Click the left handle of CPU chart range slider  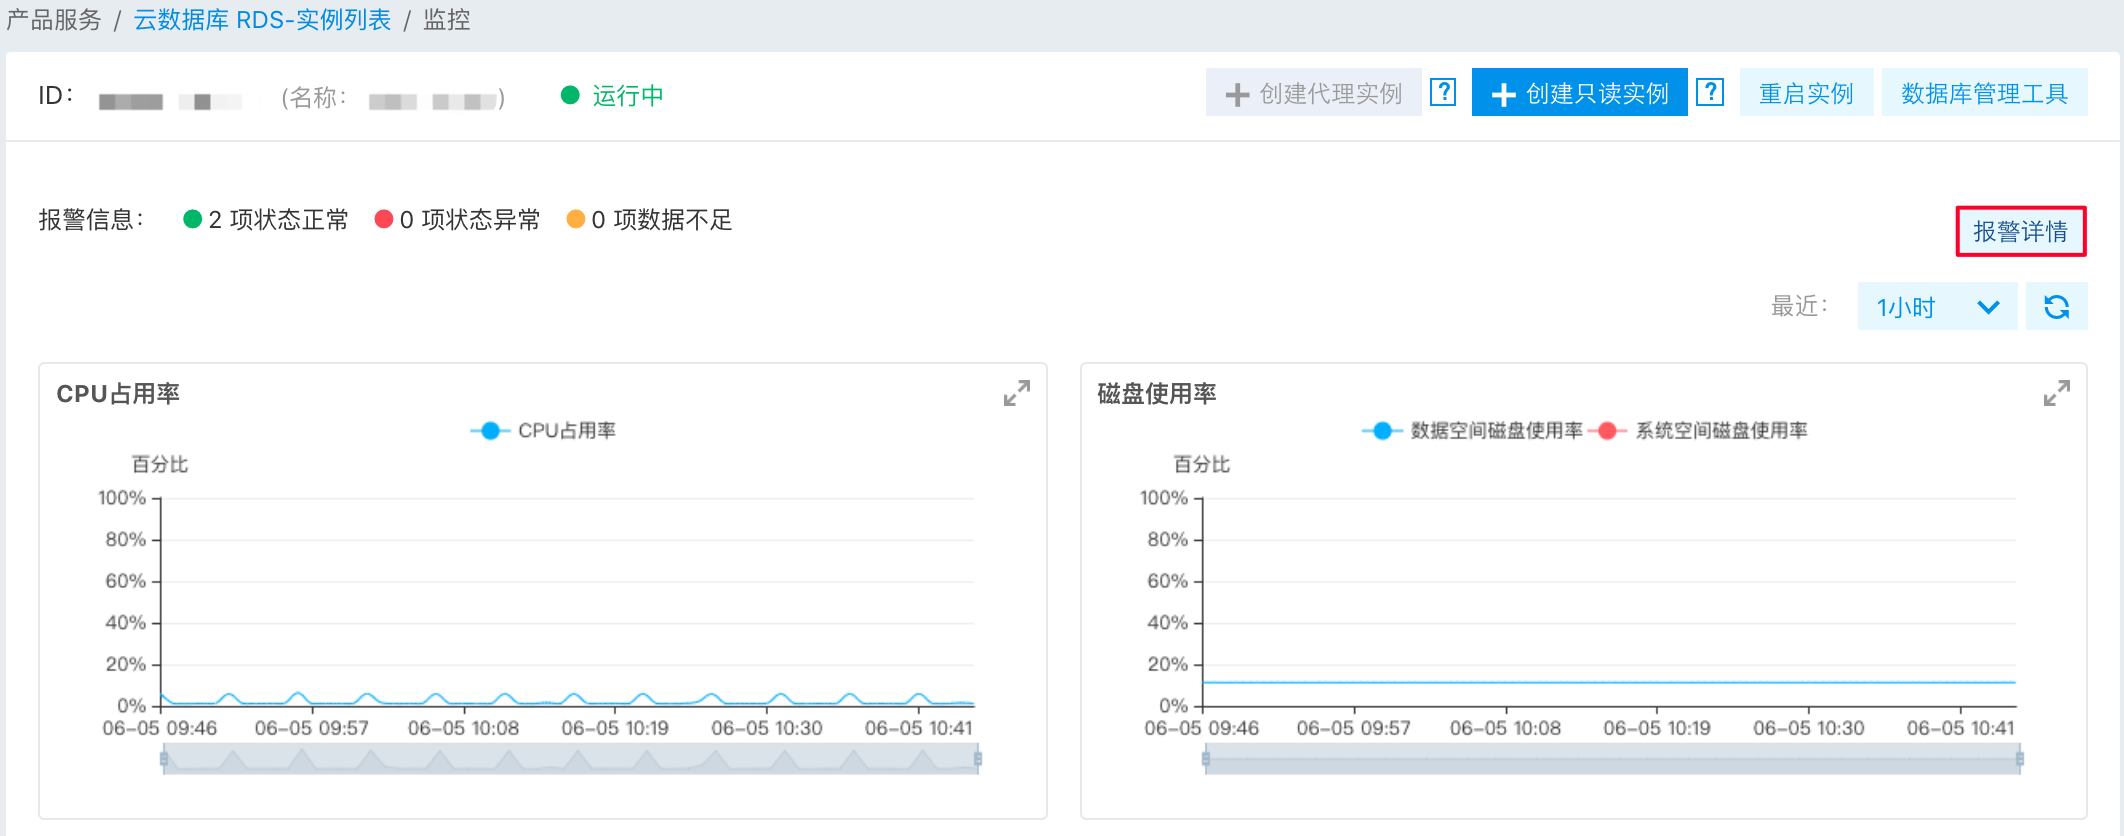tap(164, 759)
